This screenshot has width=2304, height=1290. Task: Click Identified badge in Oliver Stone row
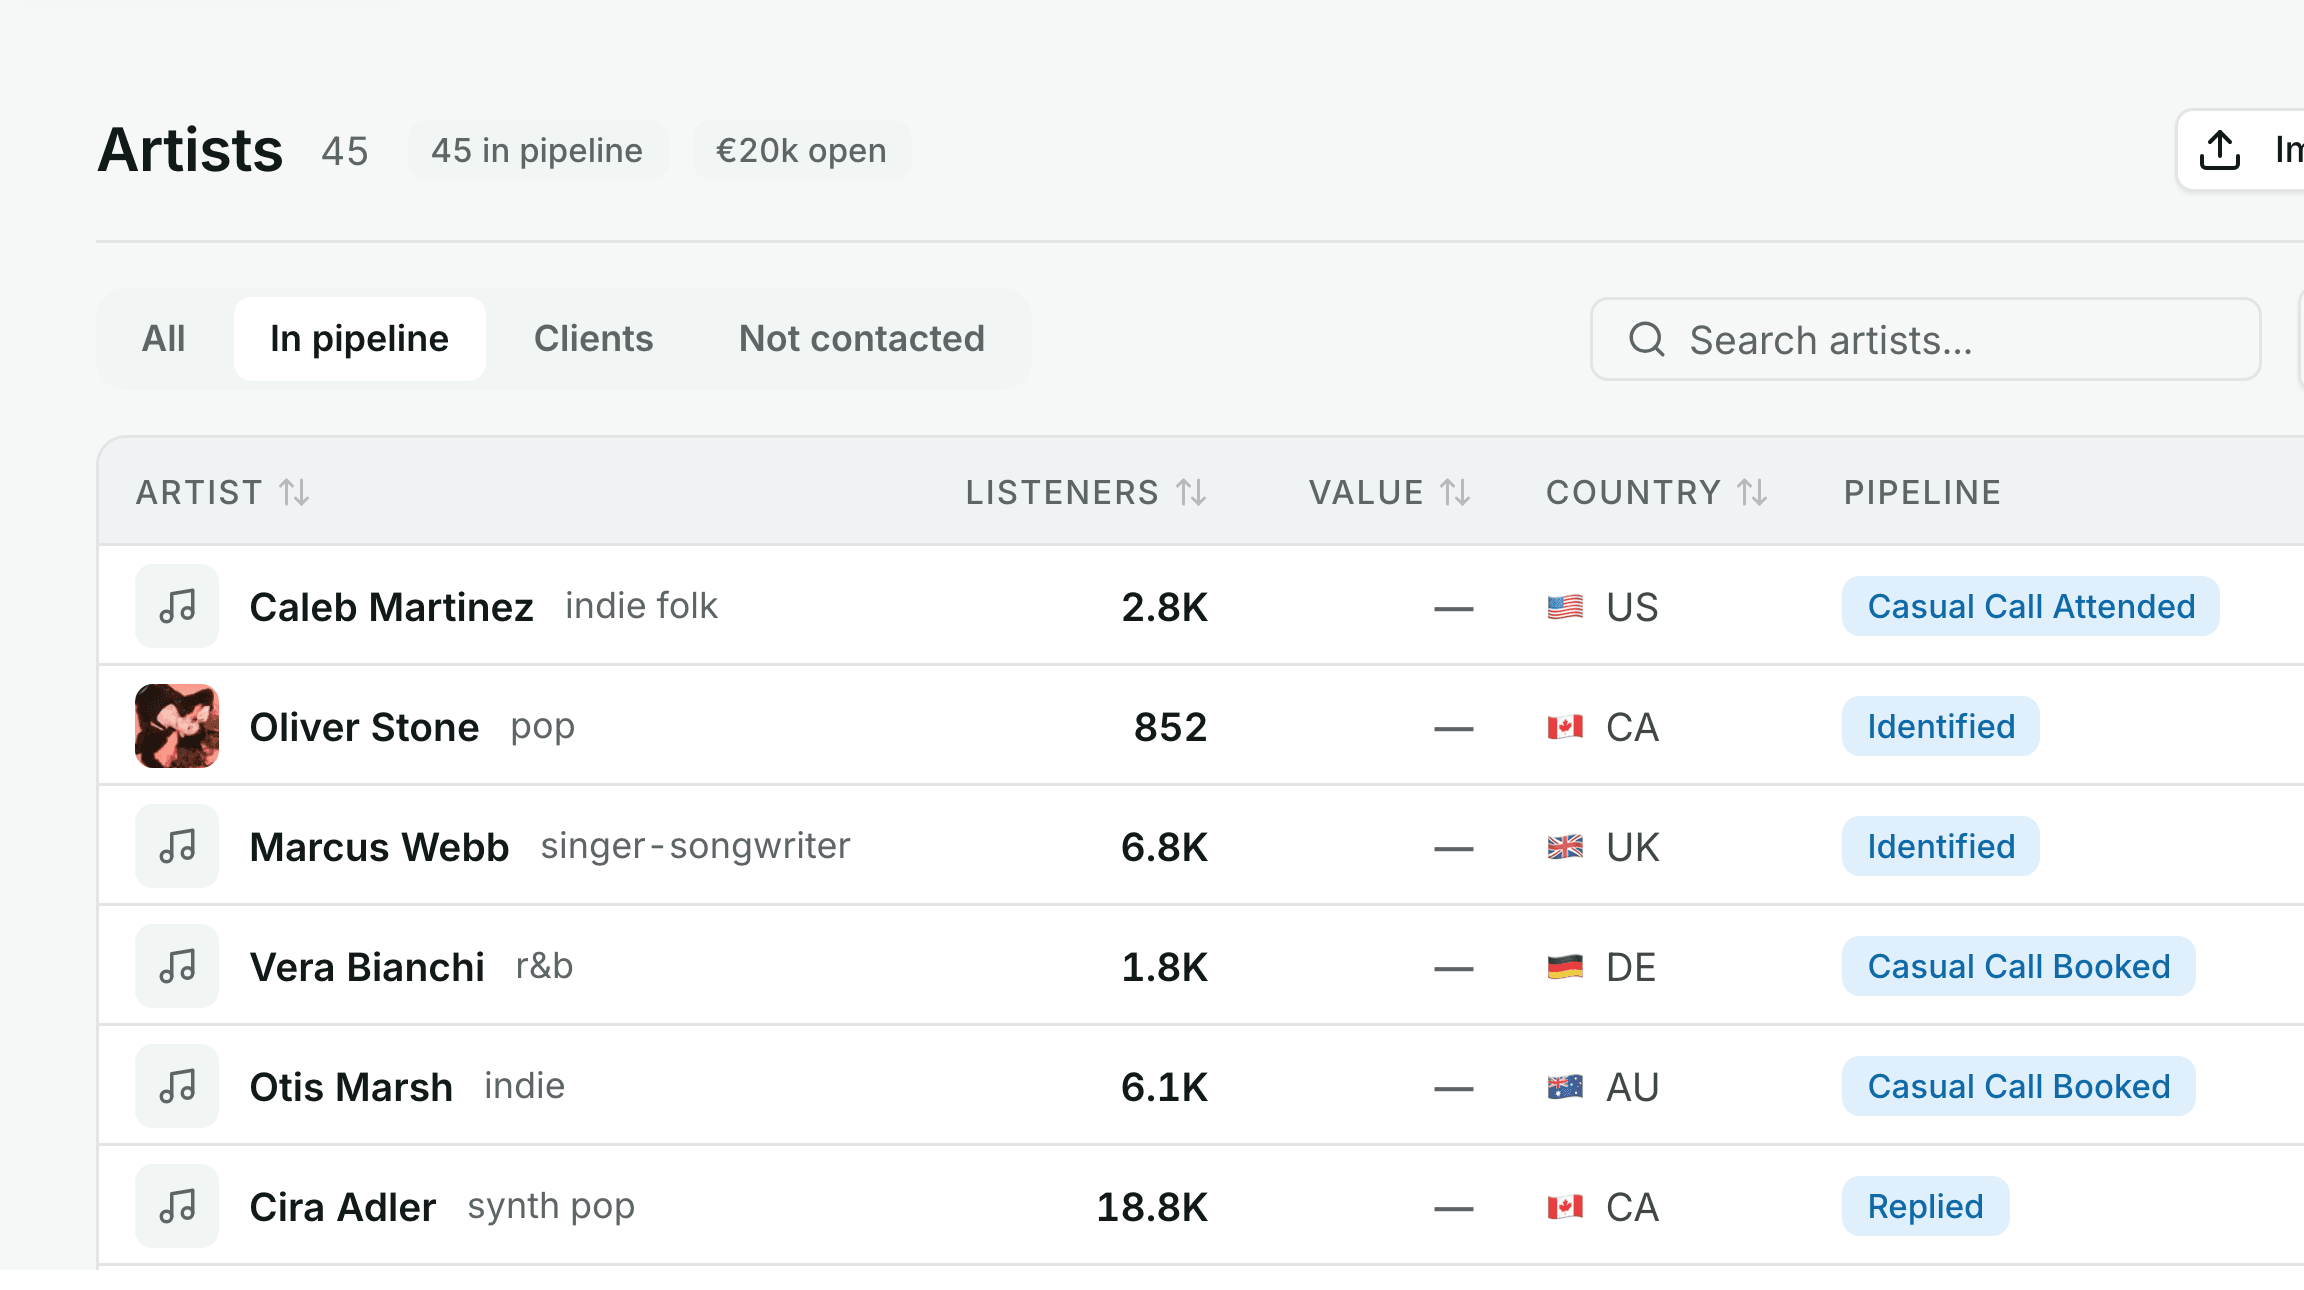[1941, 726]
